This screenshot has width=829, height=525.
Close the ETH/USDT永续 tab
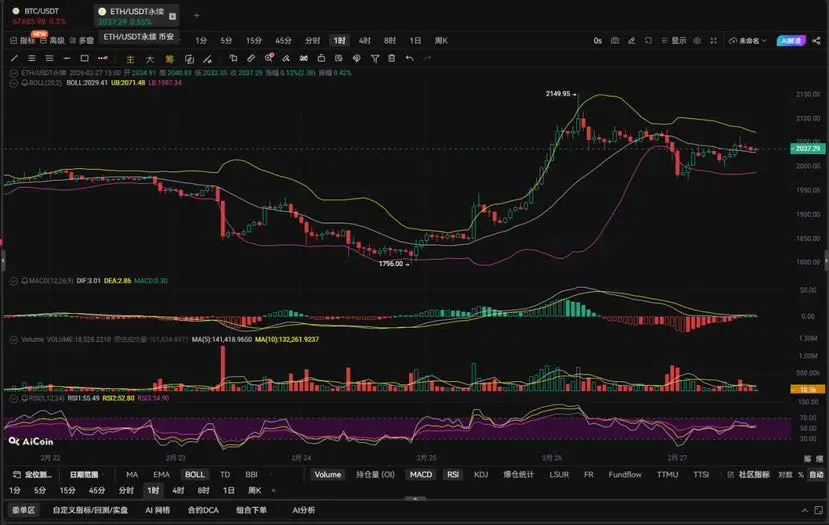click(x=172, y=16)
